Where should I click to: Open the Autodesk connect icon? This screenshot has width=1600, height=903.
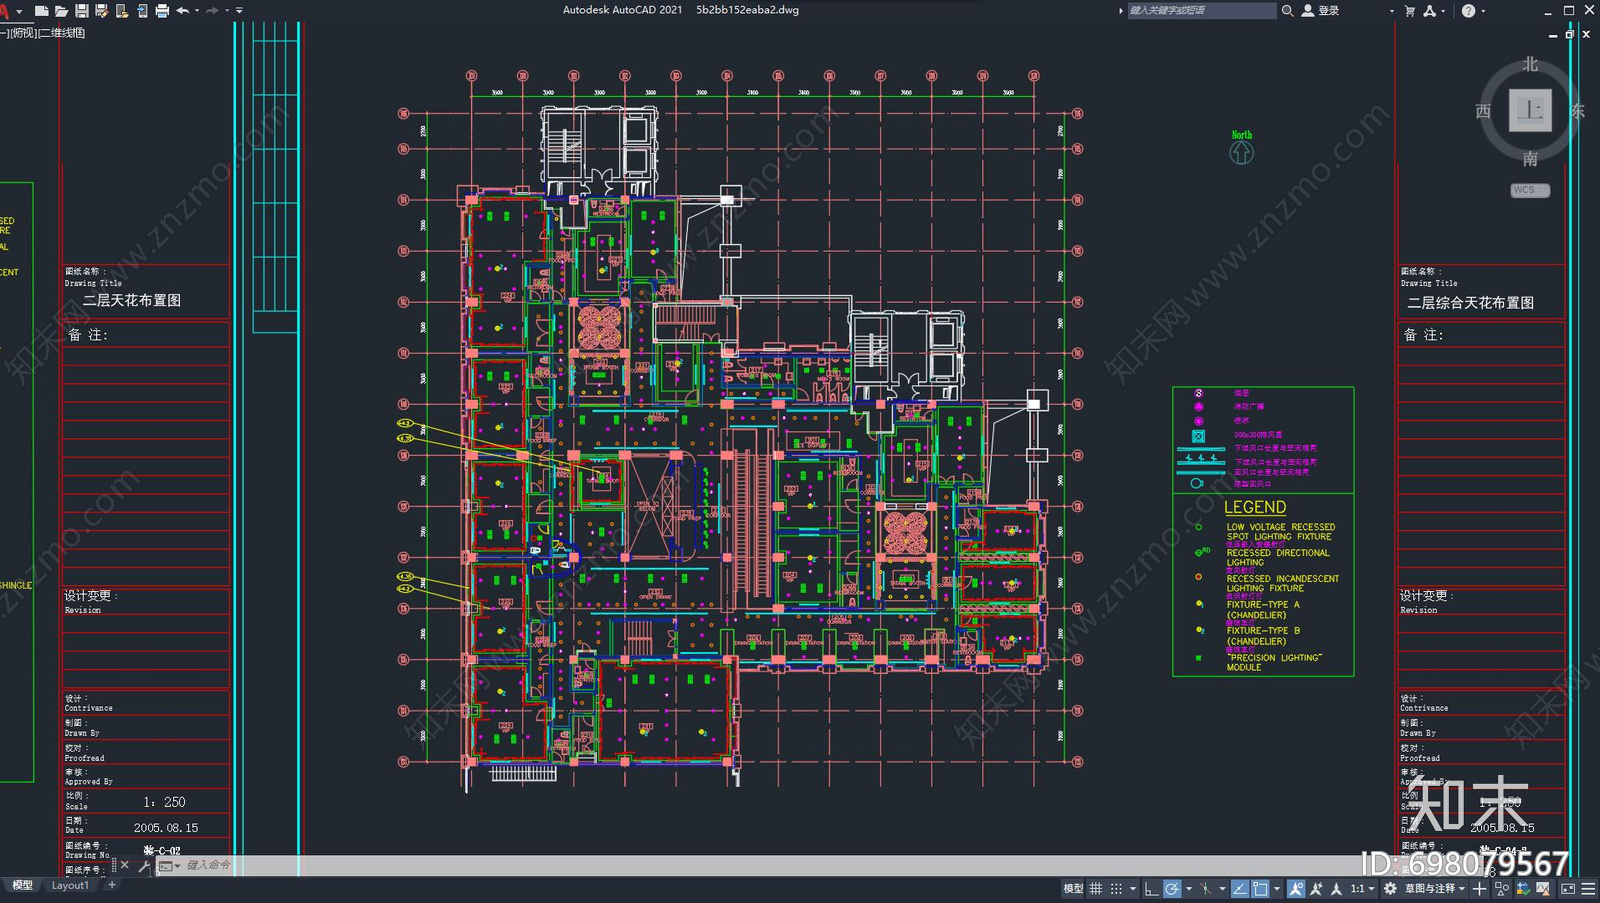pos(1430,10)
